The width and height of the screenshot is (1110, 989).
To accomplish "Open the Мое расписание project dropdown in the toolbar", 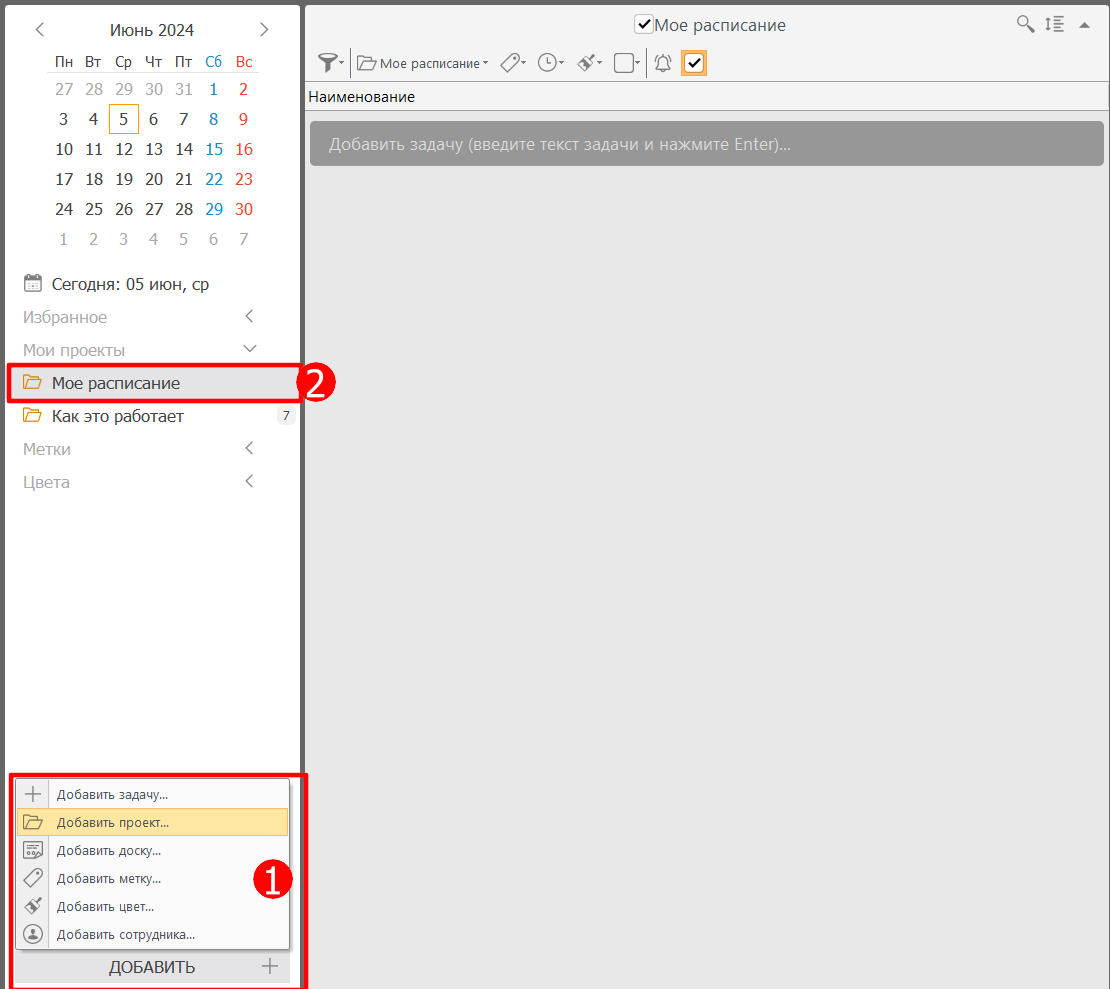I will pyautogui.click(x=423, y=63).
